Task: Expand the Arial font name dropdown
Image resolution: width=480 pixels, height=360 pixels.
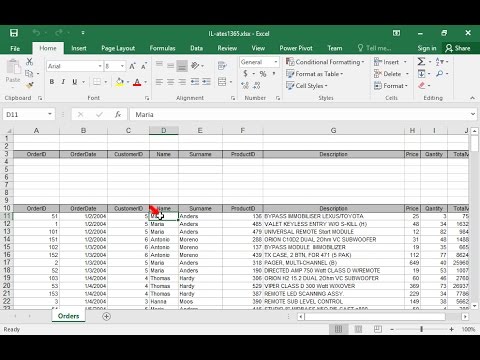Action: click(100, 66)
